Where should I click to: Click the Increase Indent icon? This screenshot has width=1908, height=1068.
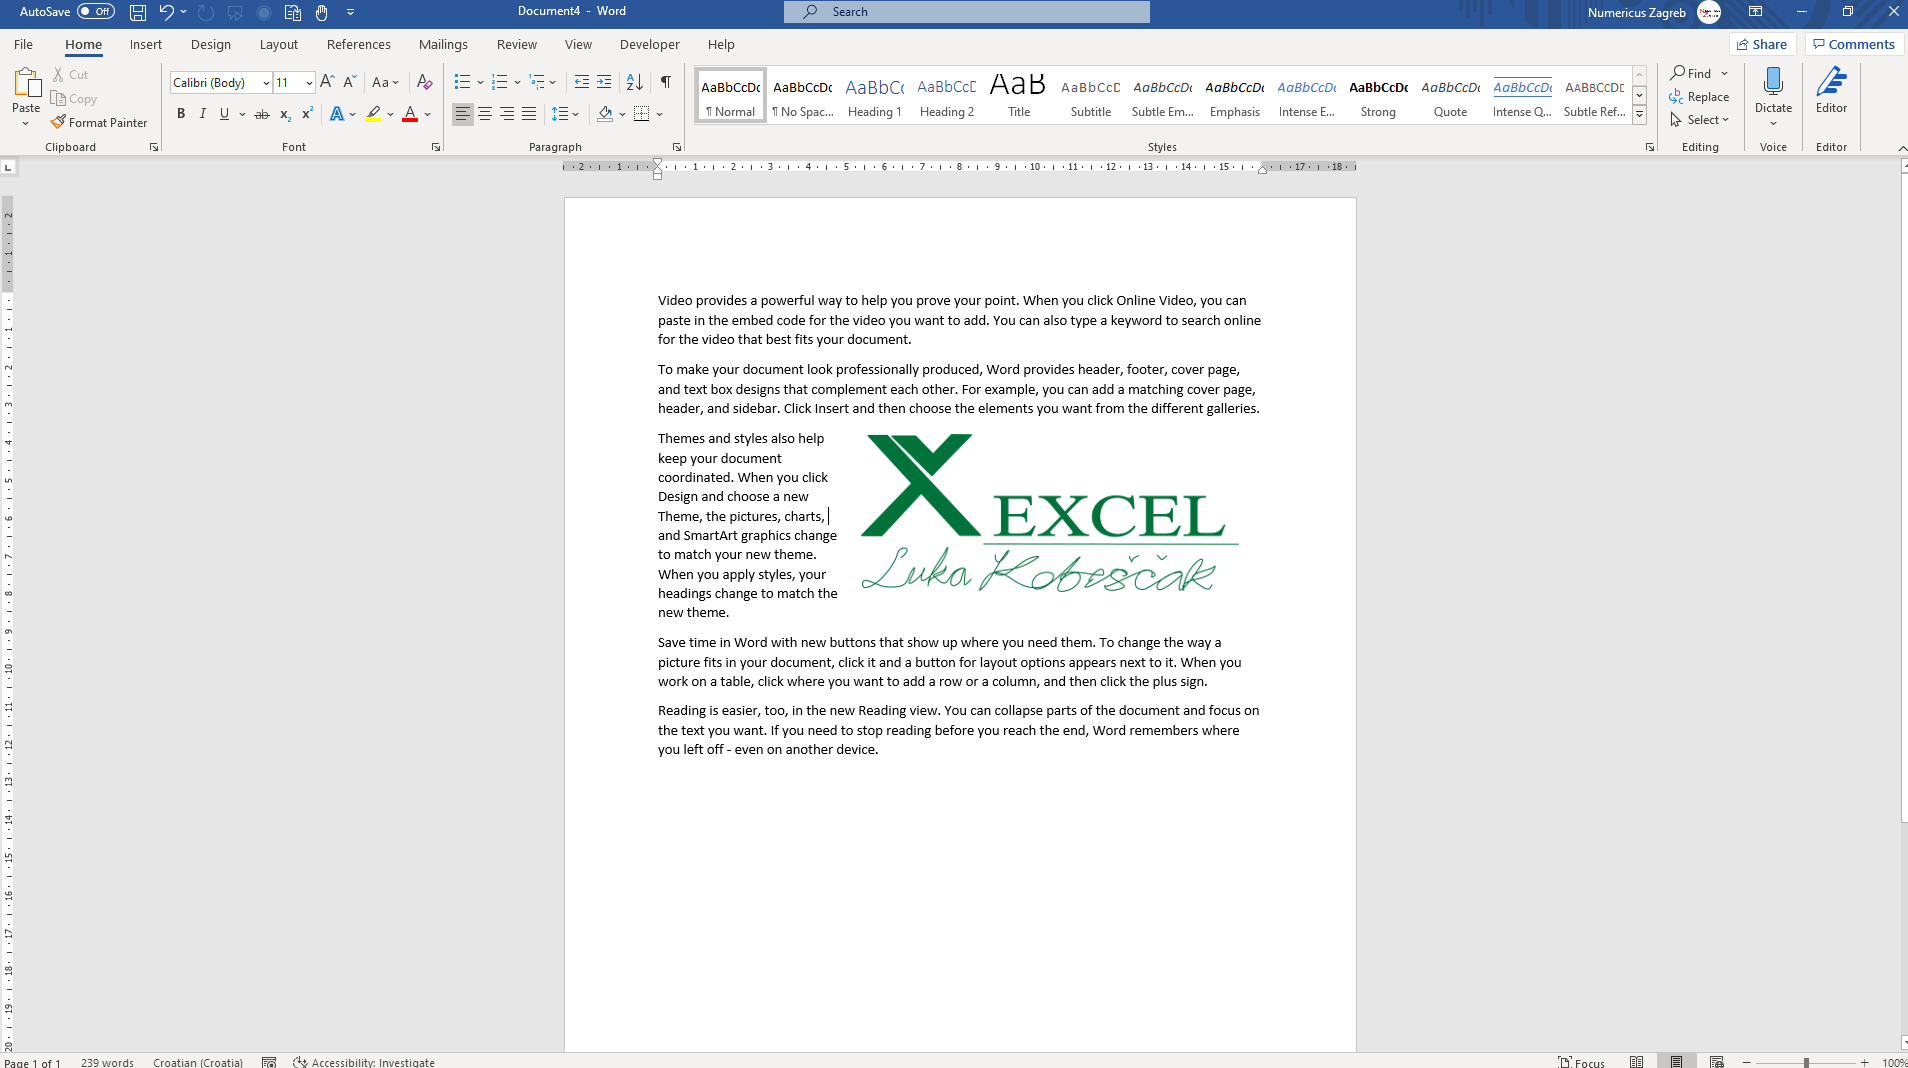pyautogui.click(x=604, y=82)
